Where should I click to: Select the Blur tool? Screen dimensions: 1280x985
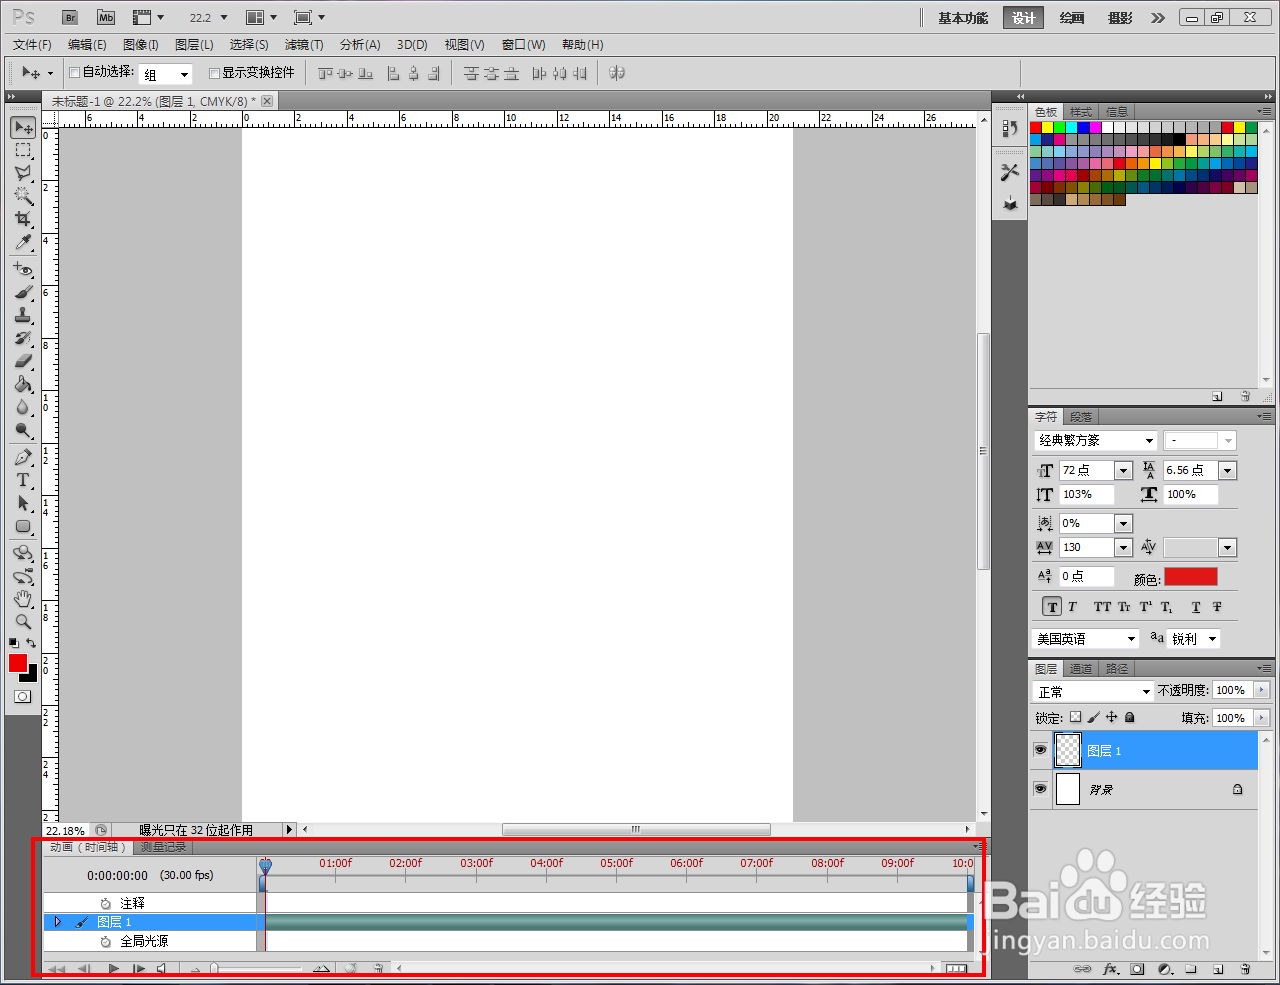pyautogui.click(x=23, y=408)
